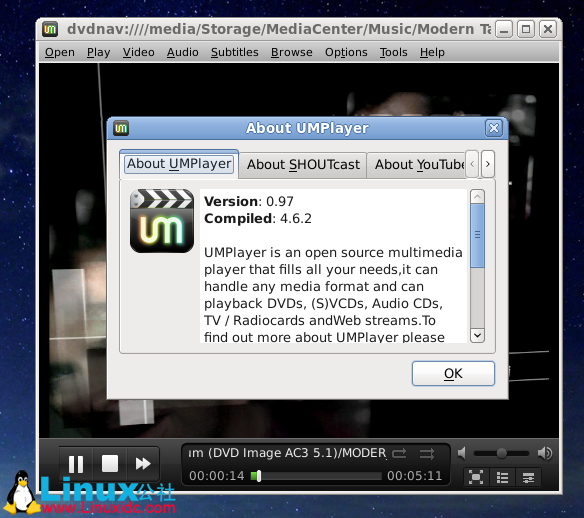Click the vertical scrollbar thumb in the About dialog
This screenshot has width=584, height=518.
point(477,235)
